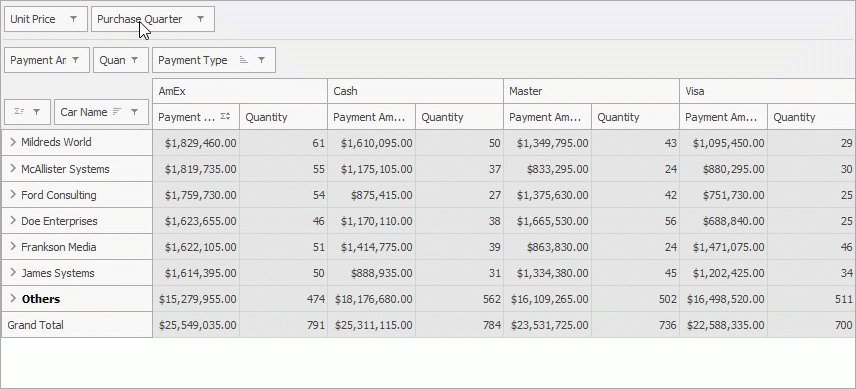Click the Payment Type sort order icon
The height and width of the screenshot is (389, 856).
point(244,60)
